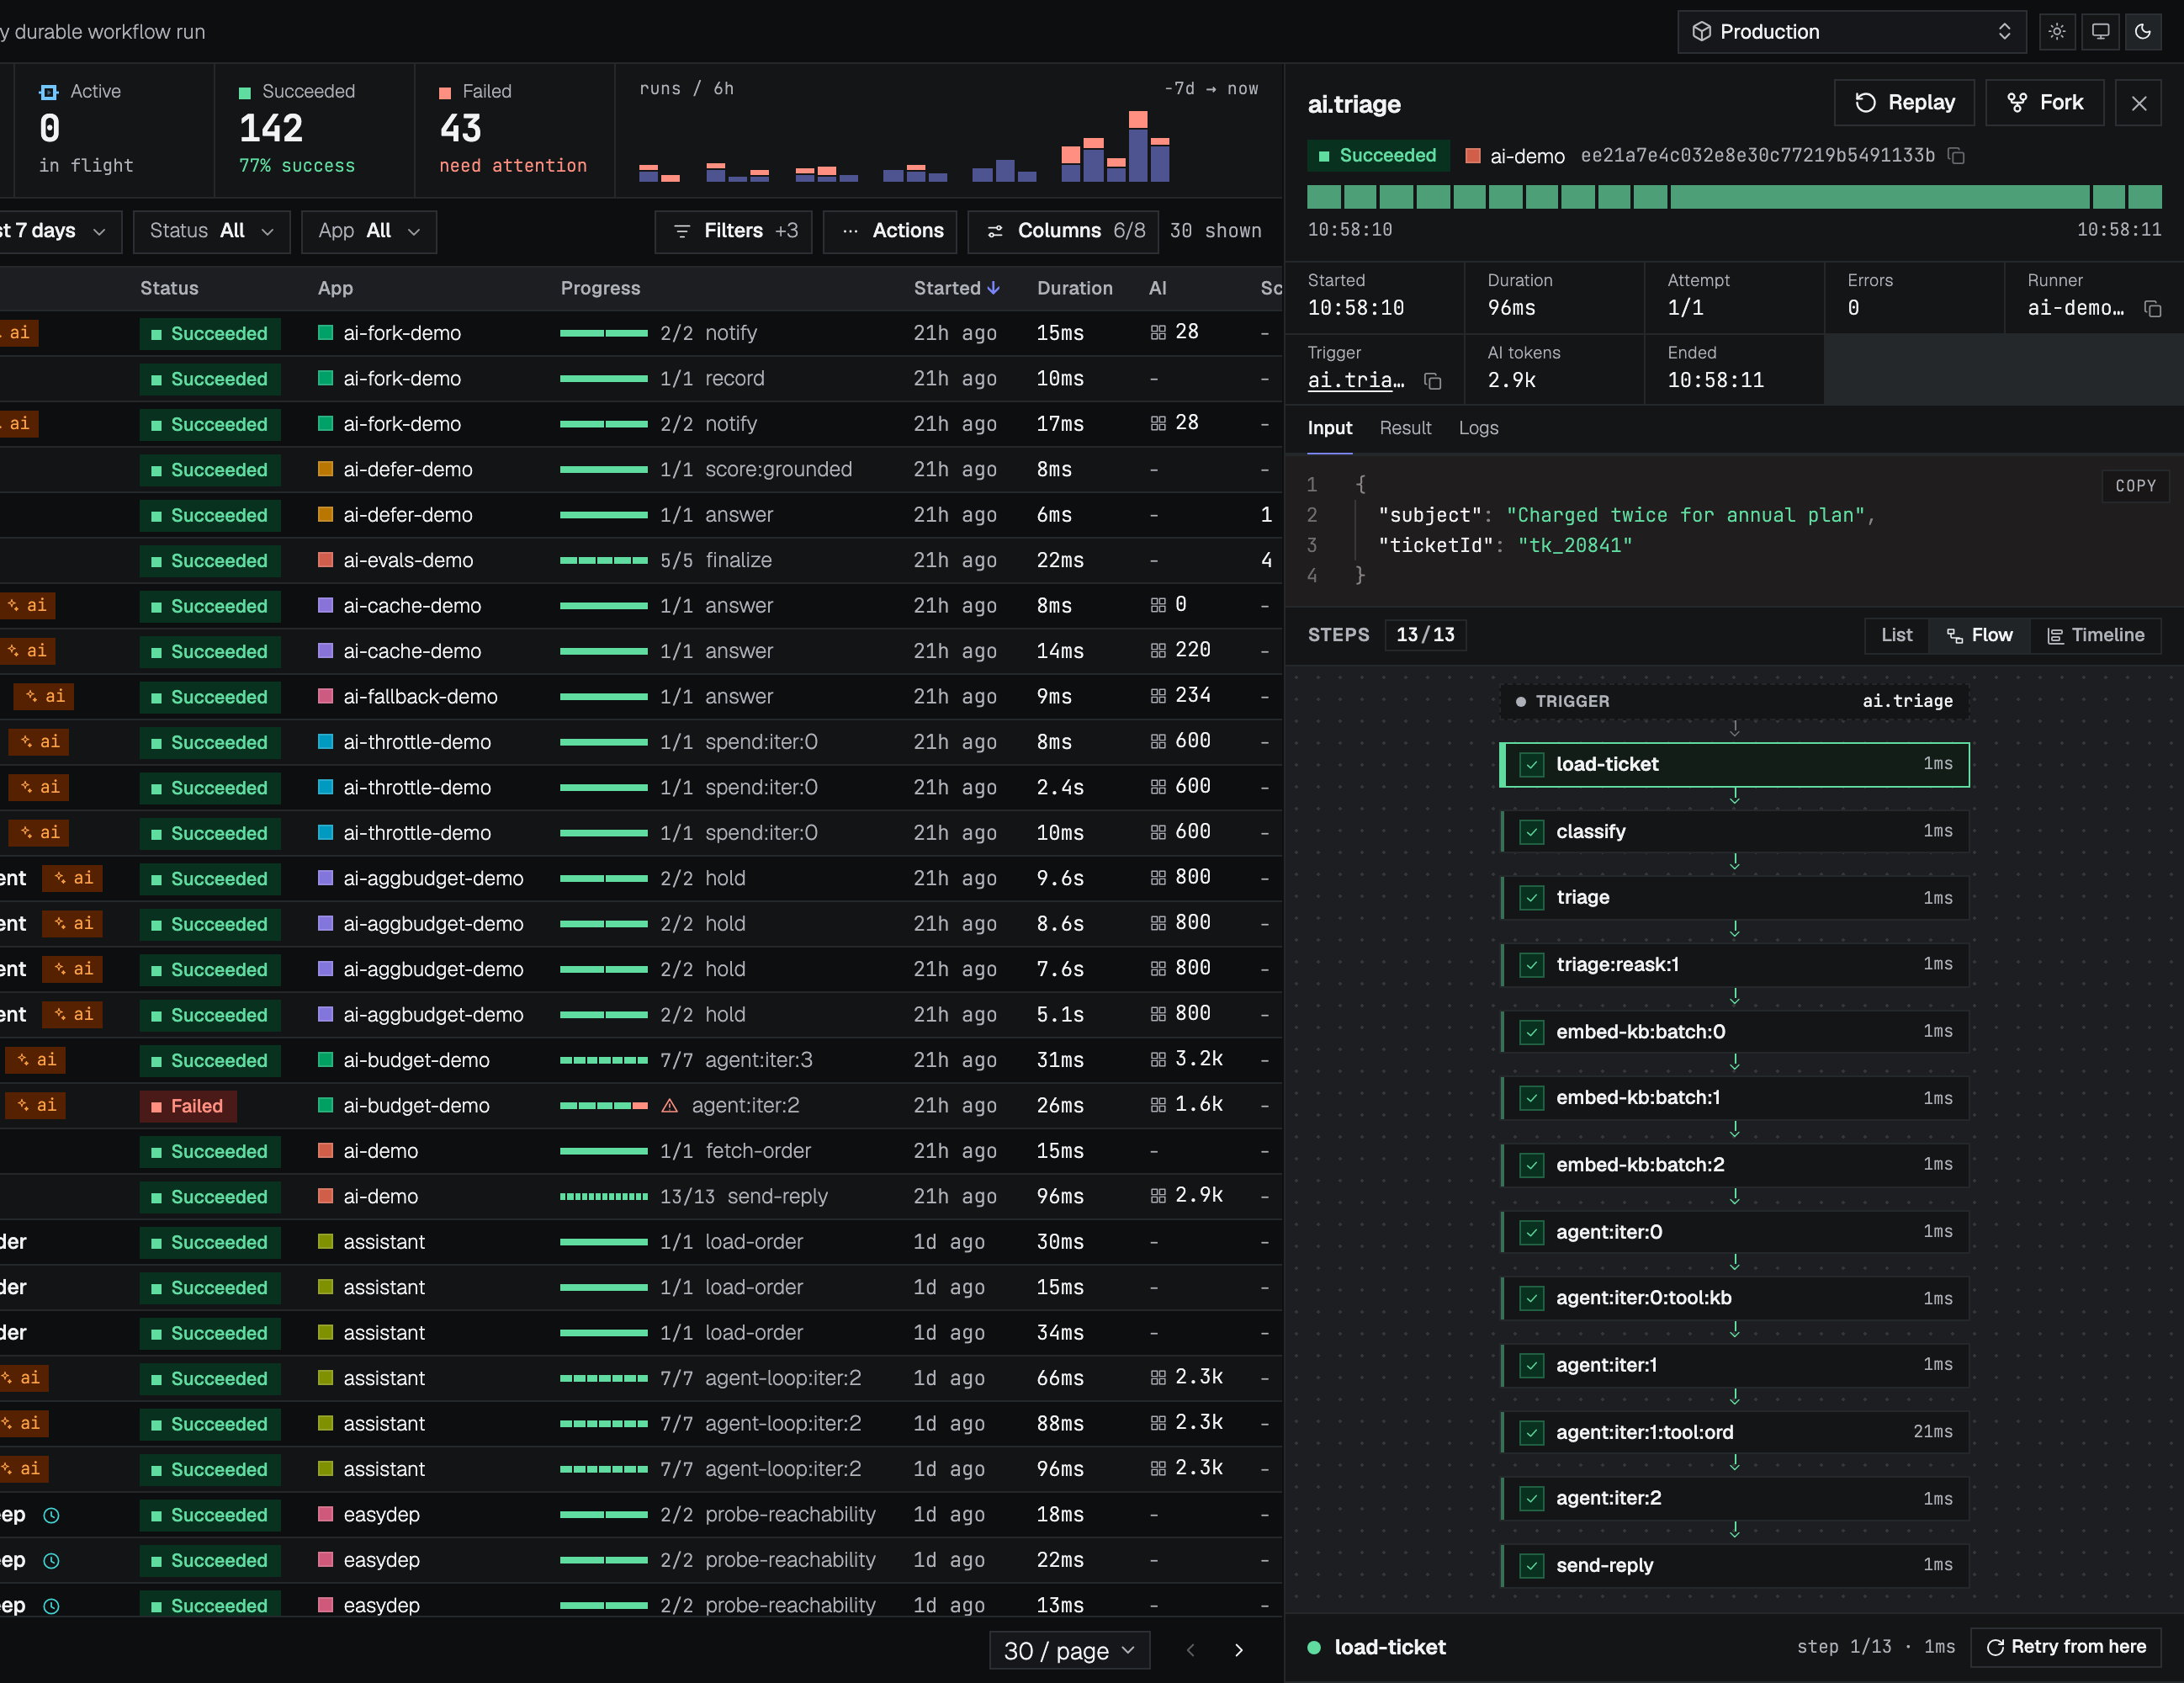
Task: Switch to dark theme moon icon
Action: pyautogui.click(x=2143, y=31)
